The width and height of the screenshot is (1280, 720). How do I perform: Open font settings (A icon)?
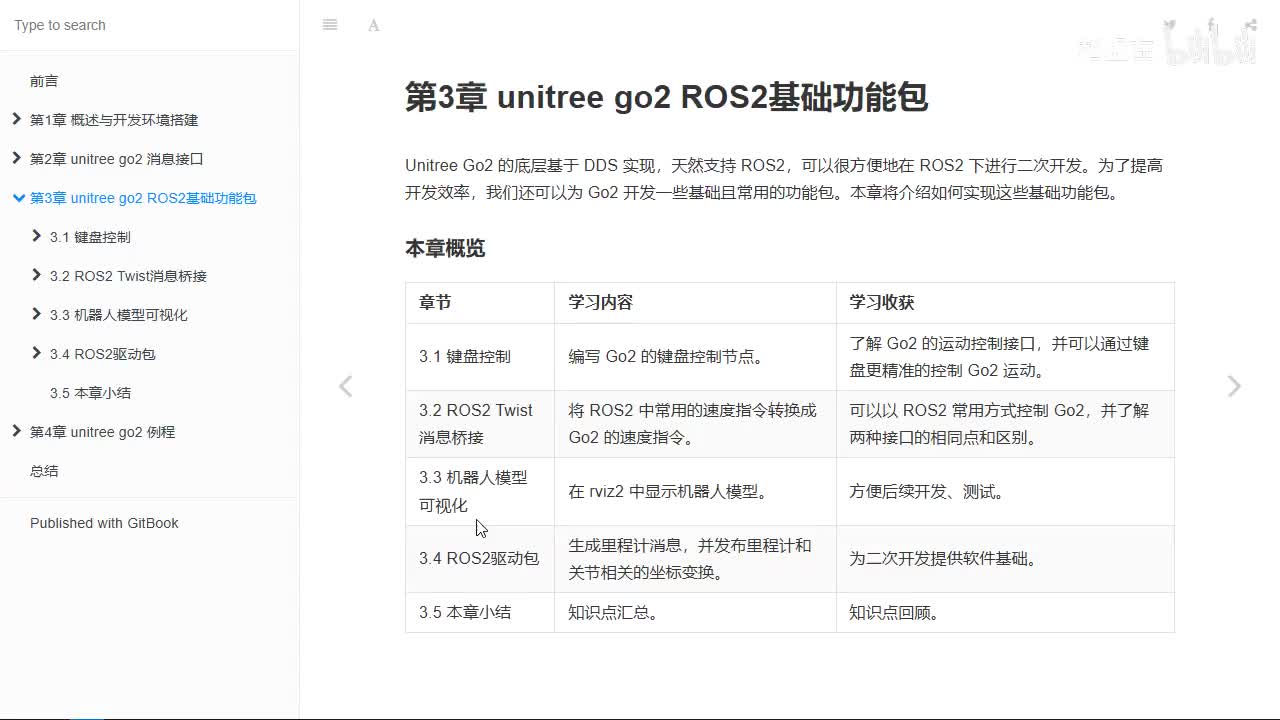(x=373, y=25)
